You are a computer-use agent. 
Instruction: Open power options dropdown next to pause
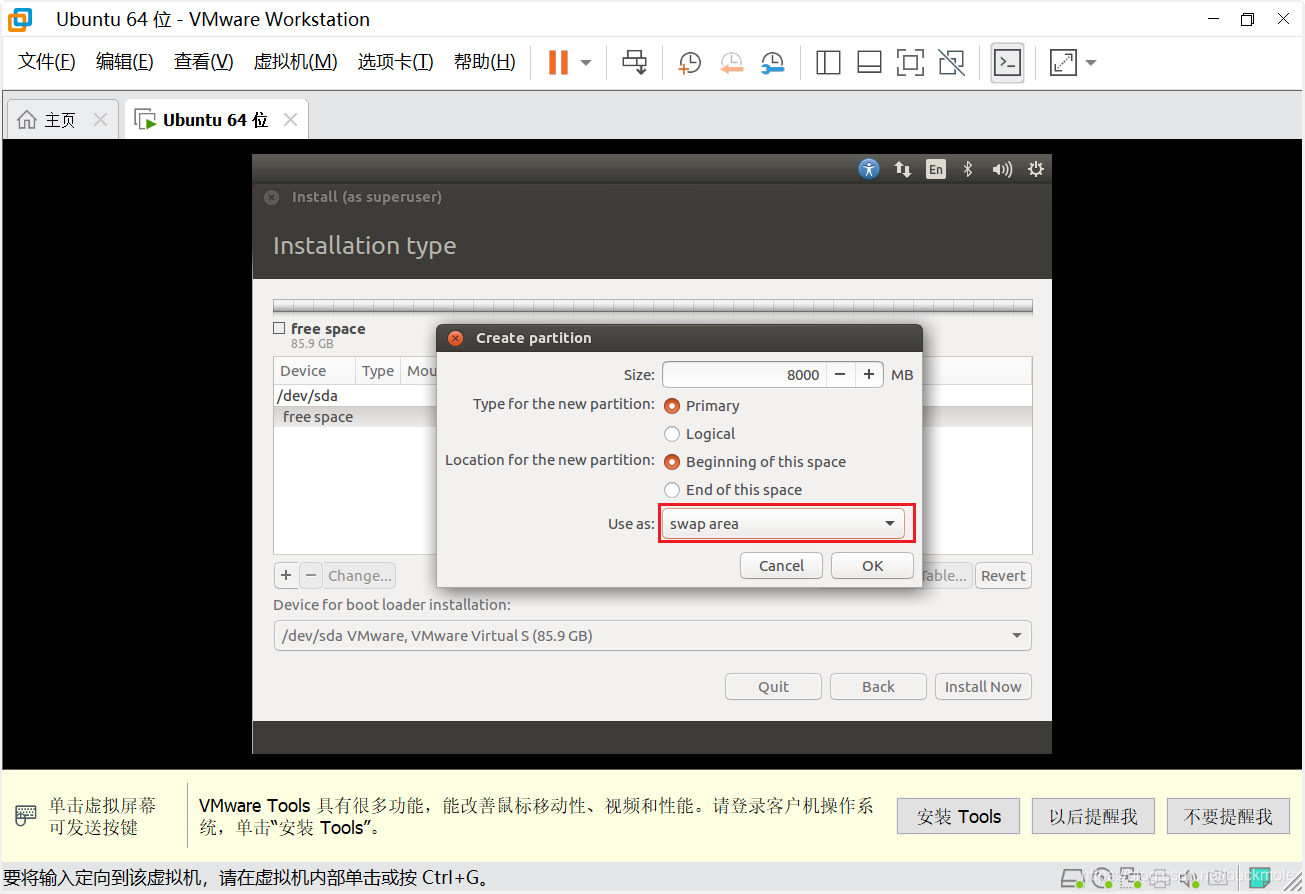pos(586,62)
